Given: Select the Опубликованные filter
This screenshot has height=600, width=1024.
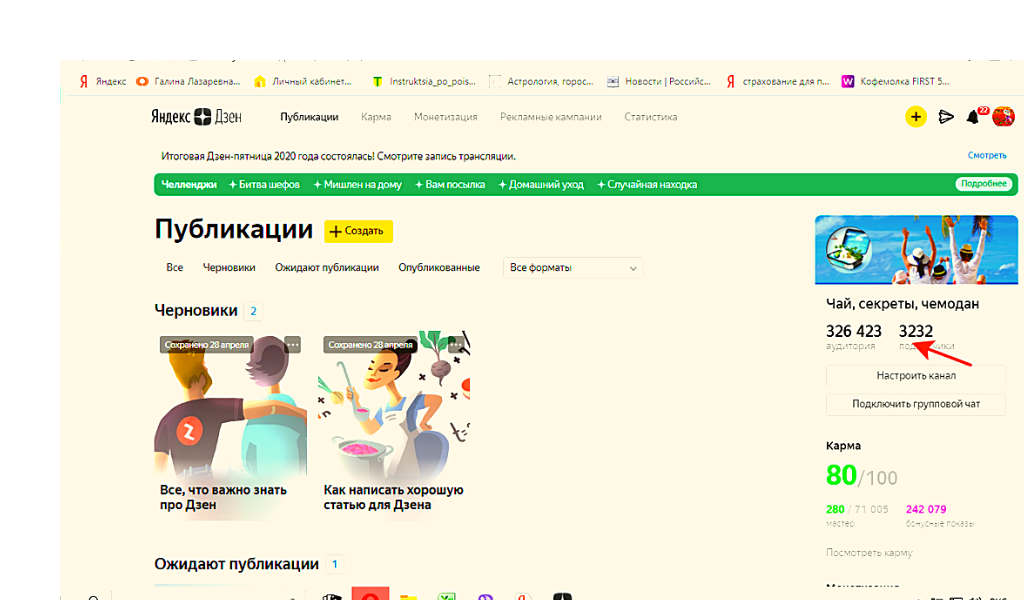Looking at the screenshot, I should (x=439, y=268).
